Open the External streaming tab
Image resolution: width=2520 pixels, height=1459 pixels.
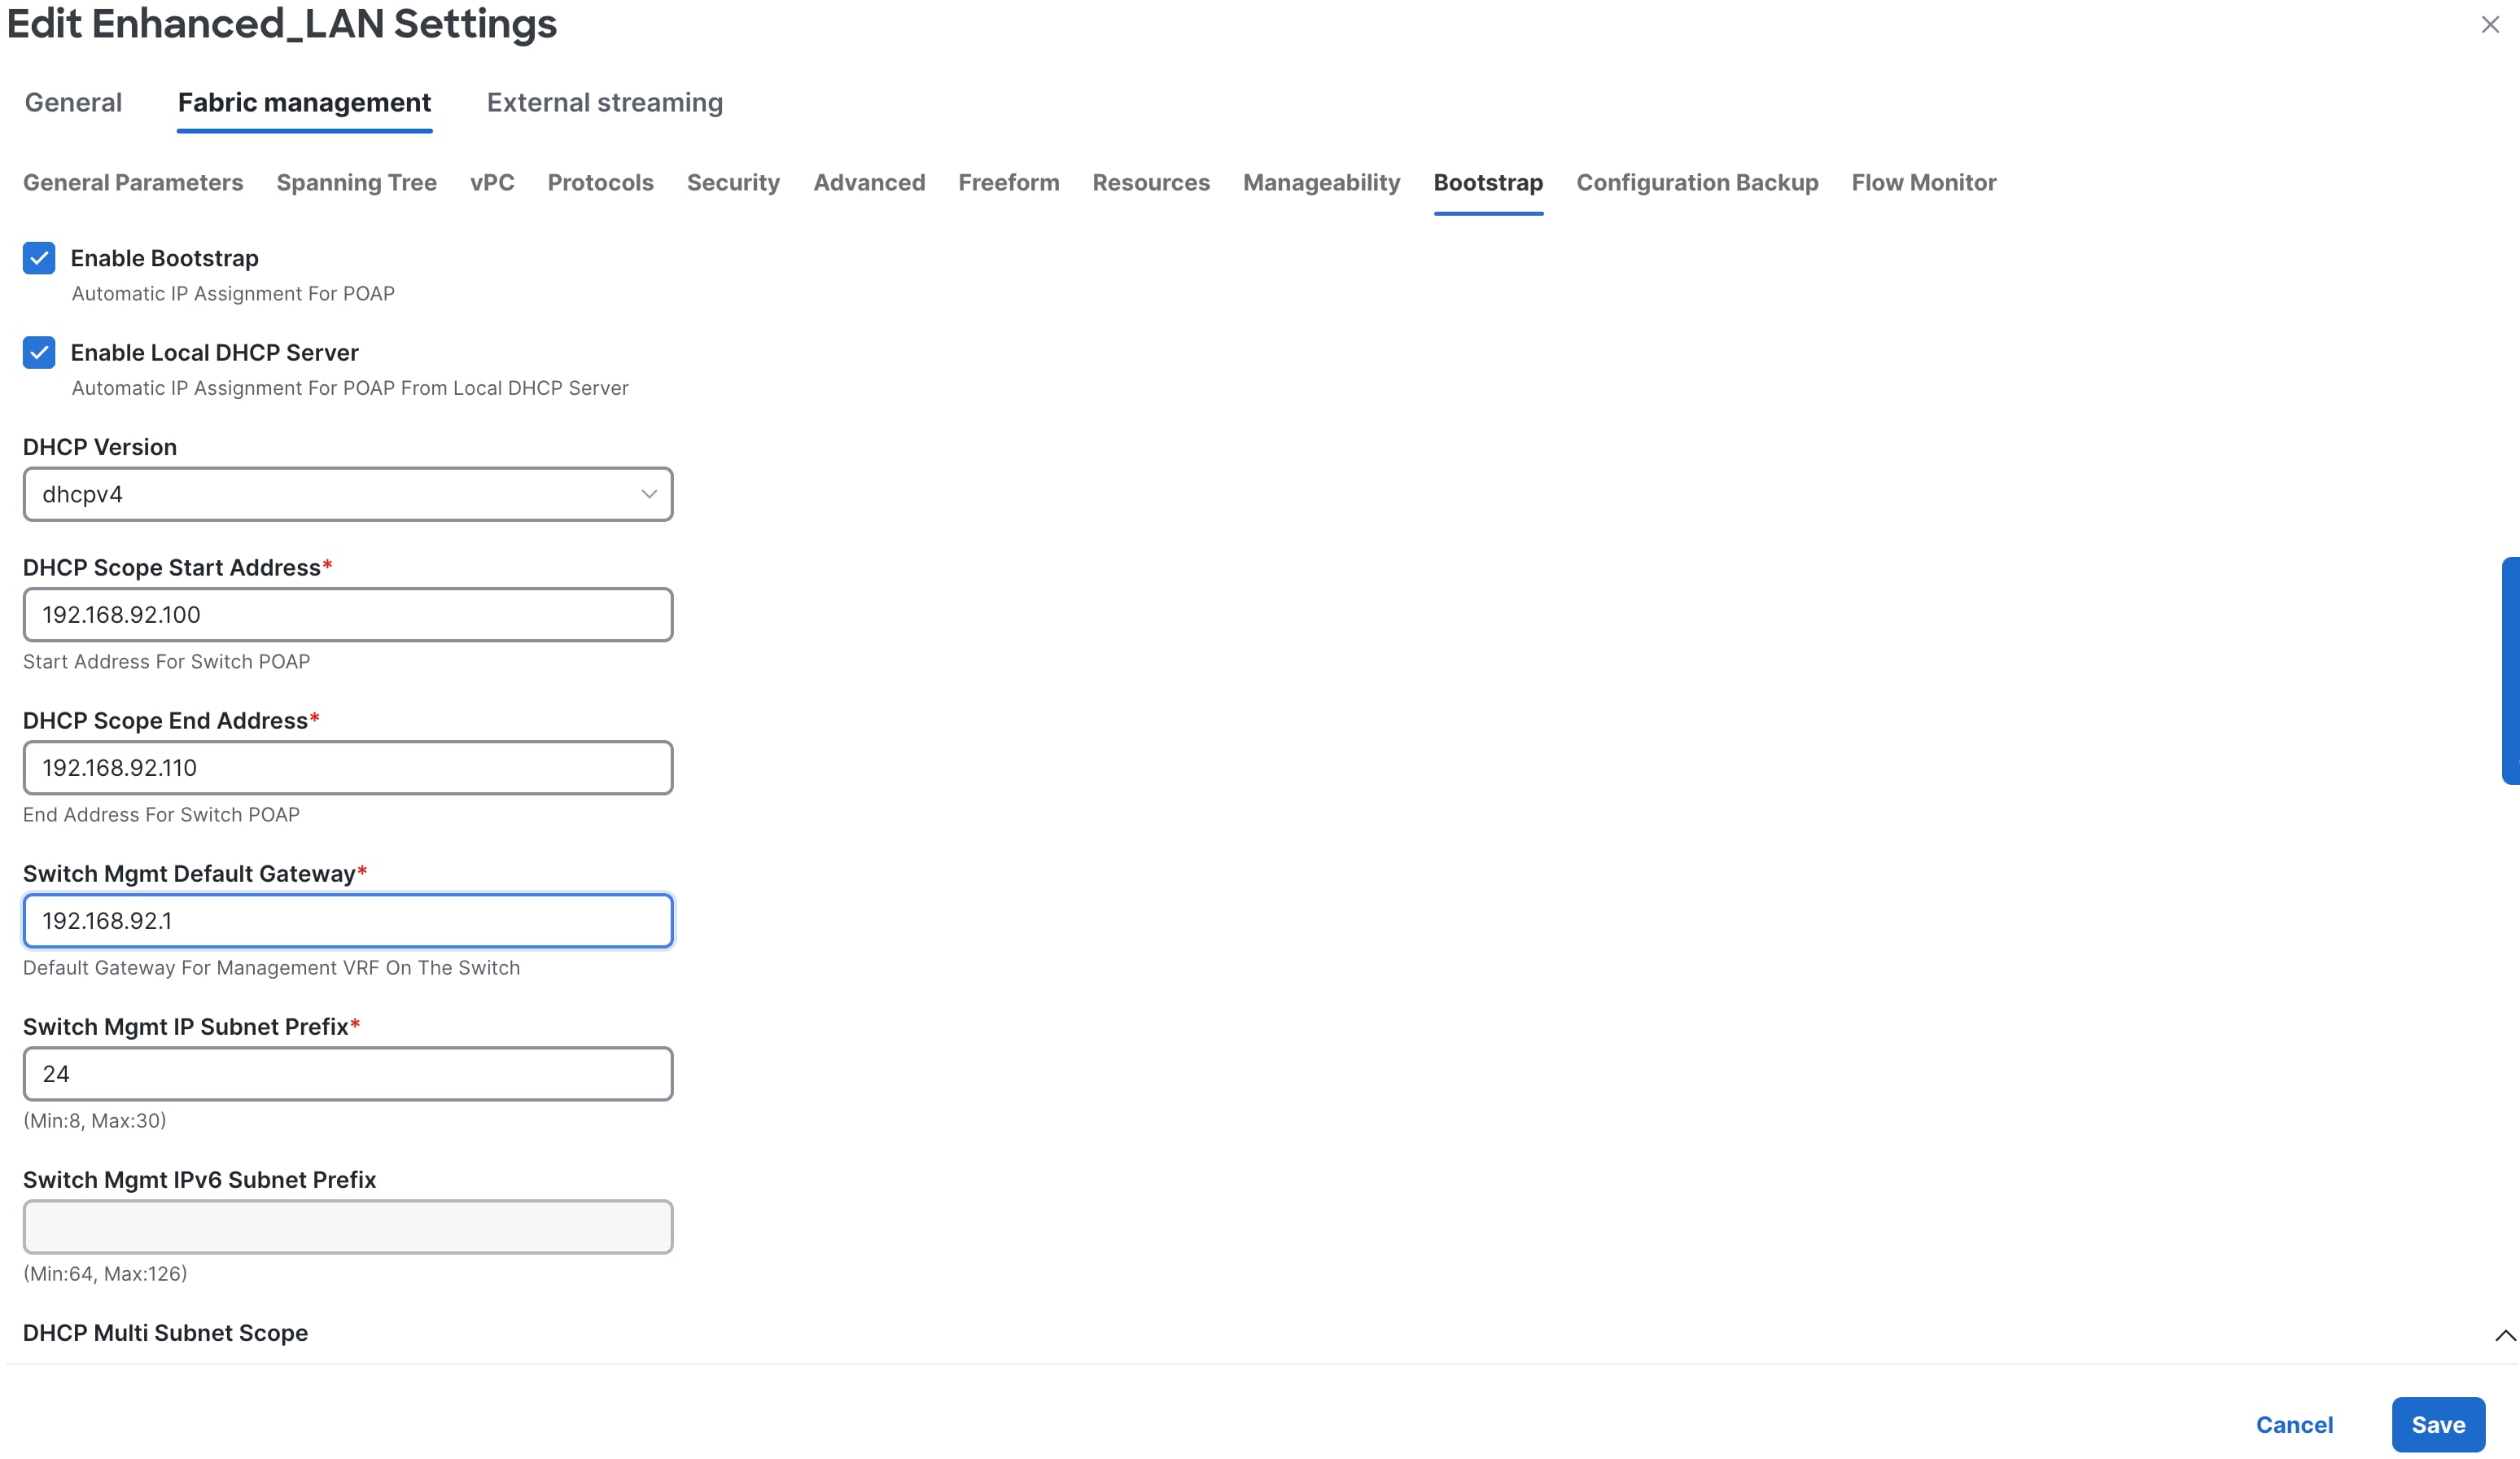pos(604,102)
